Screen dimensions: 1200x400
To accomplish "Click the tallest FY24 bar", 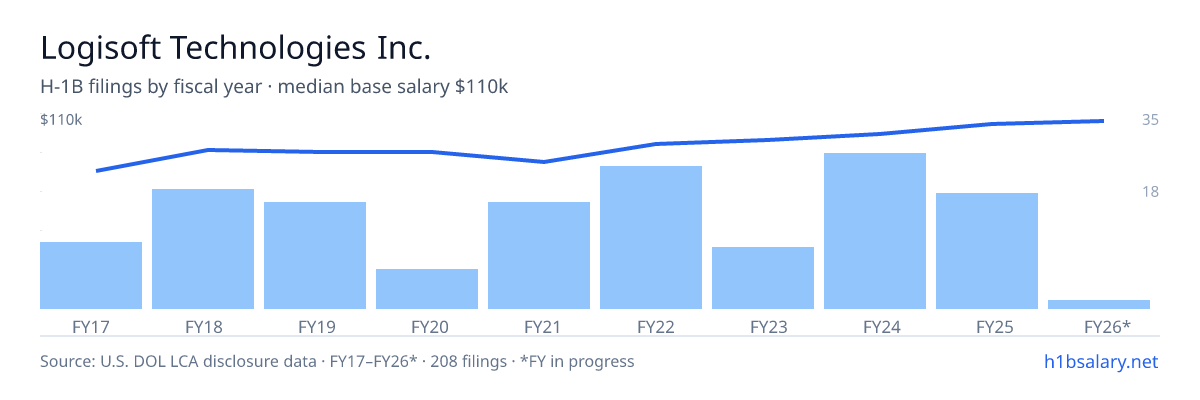I will click(875, 231).
